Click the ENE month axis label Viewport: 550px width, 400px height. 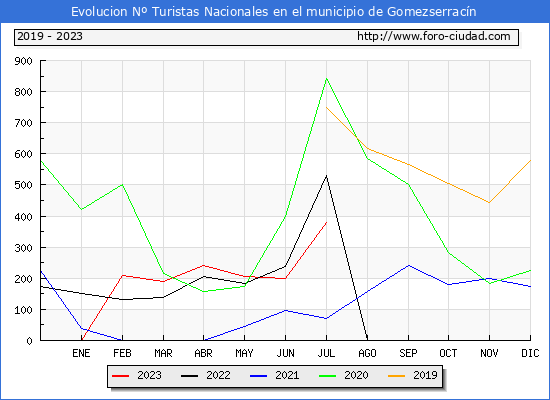click(81, 353)
